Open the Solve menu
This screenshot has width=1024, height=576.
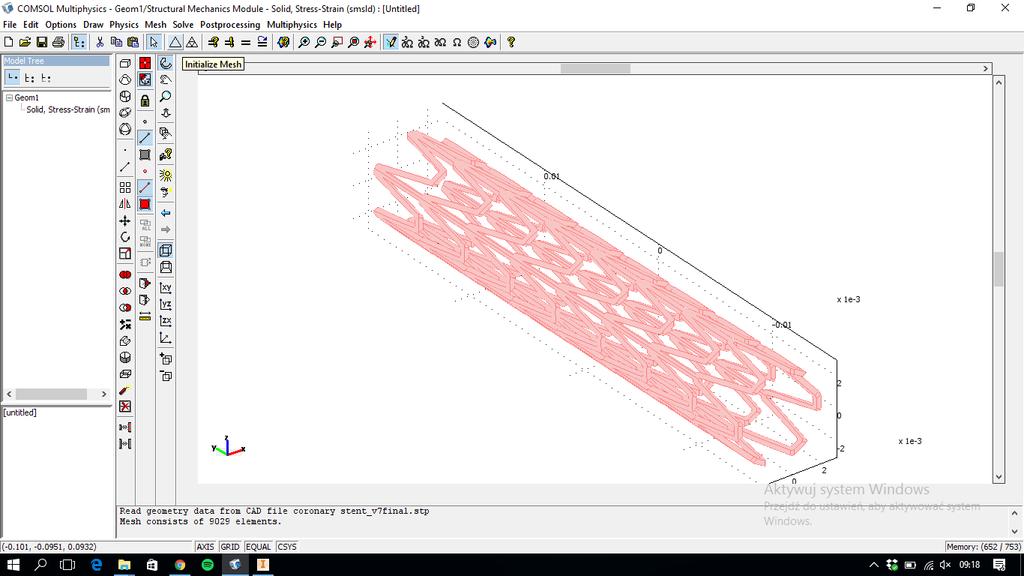tap(183, 25)
